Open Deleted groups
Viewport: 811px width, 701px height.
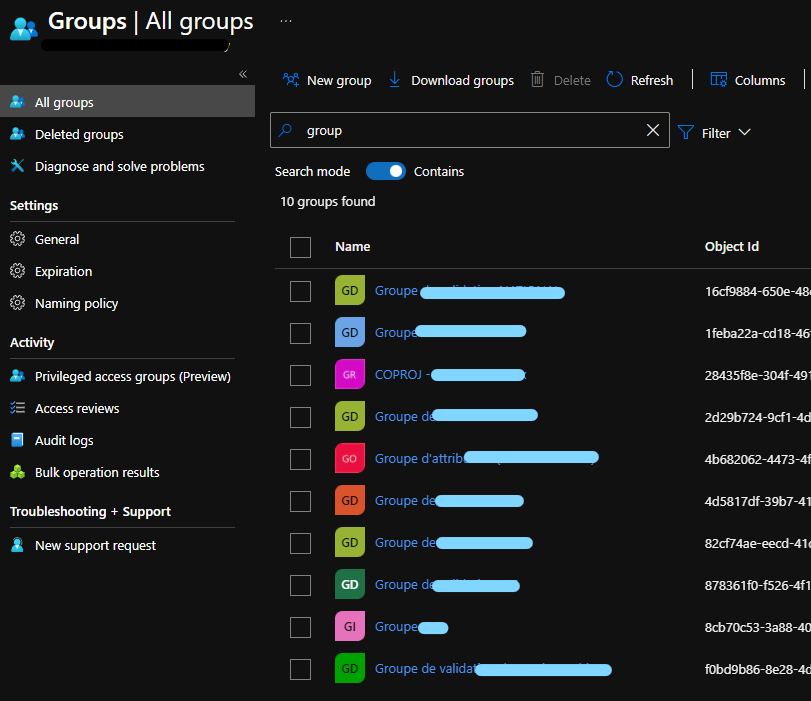[x=79, y=135]
